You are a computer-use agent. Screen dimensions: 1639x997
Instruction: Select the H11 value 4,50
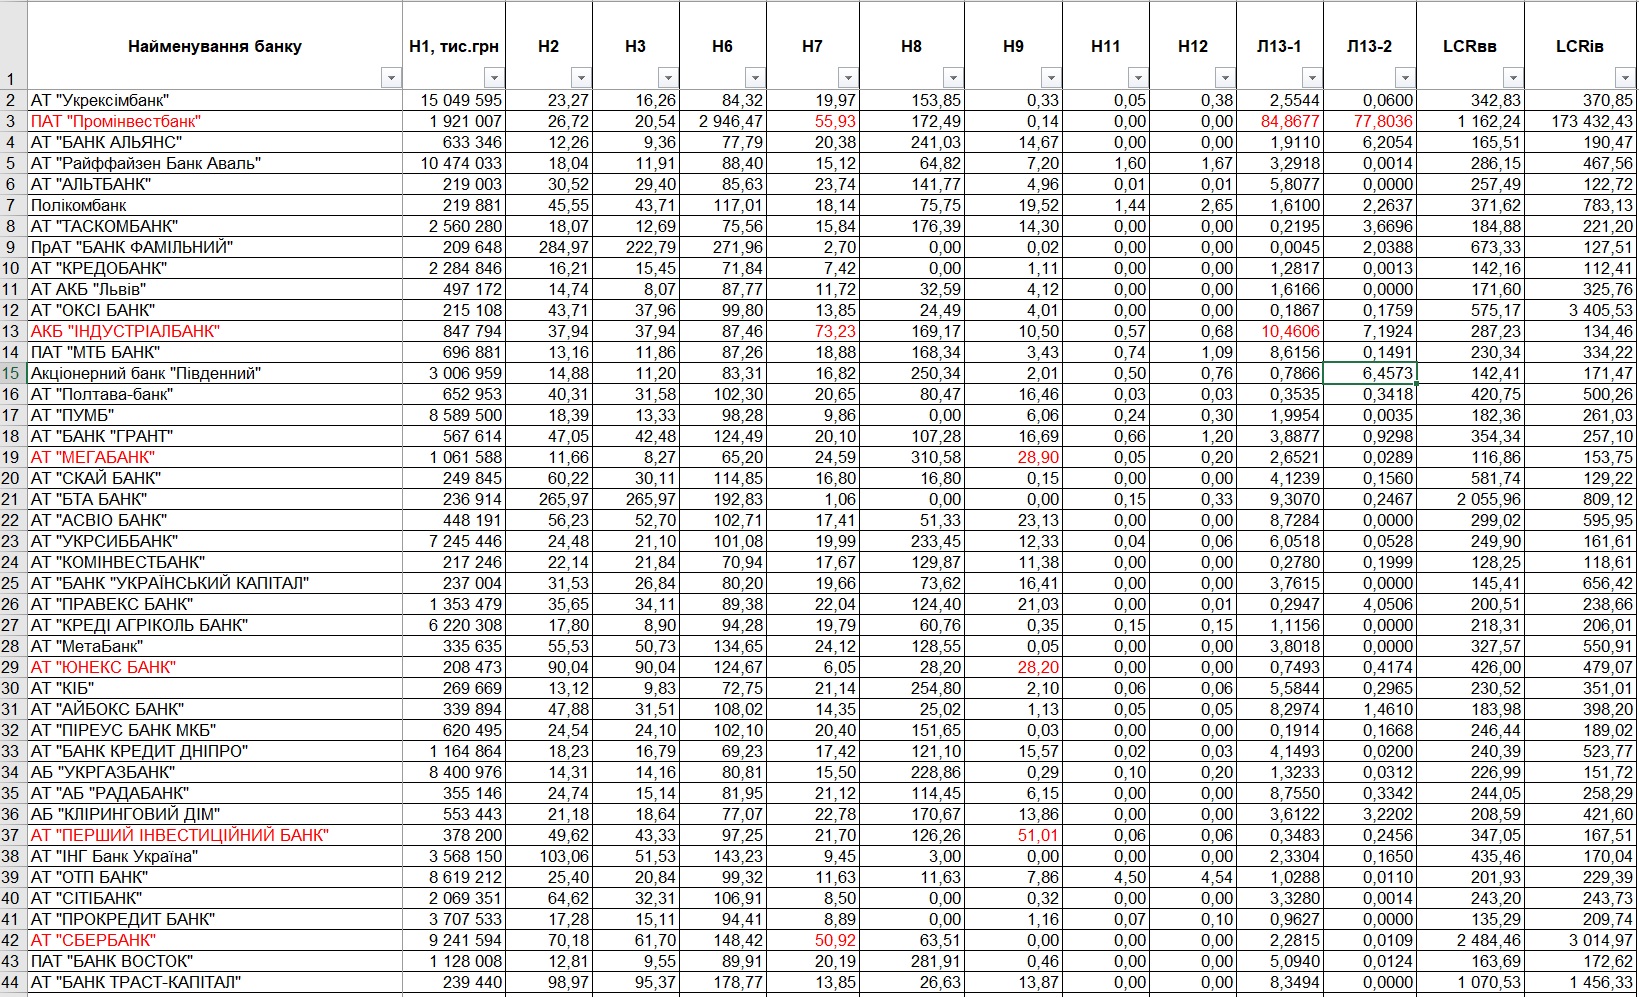(x=1106, y=877)
